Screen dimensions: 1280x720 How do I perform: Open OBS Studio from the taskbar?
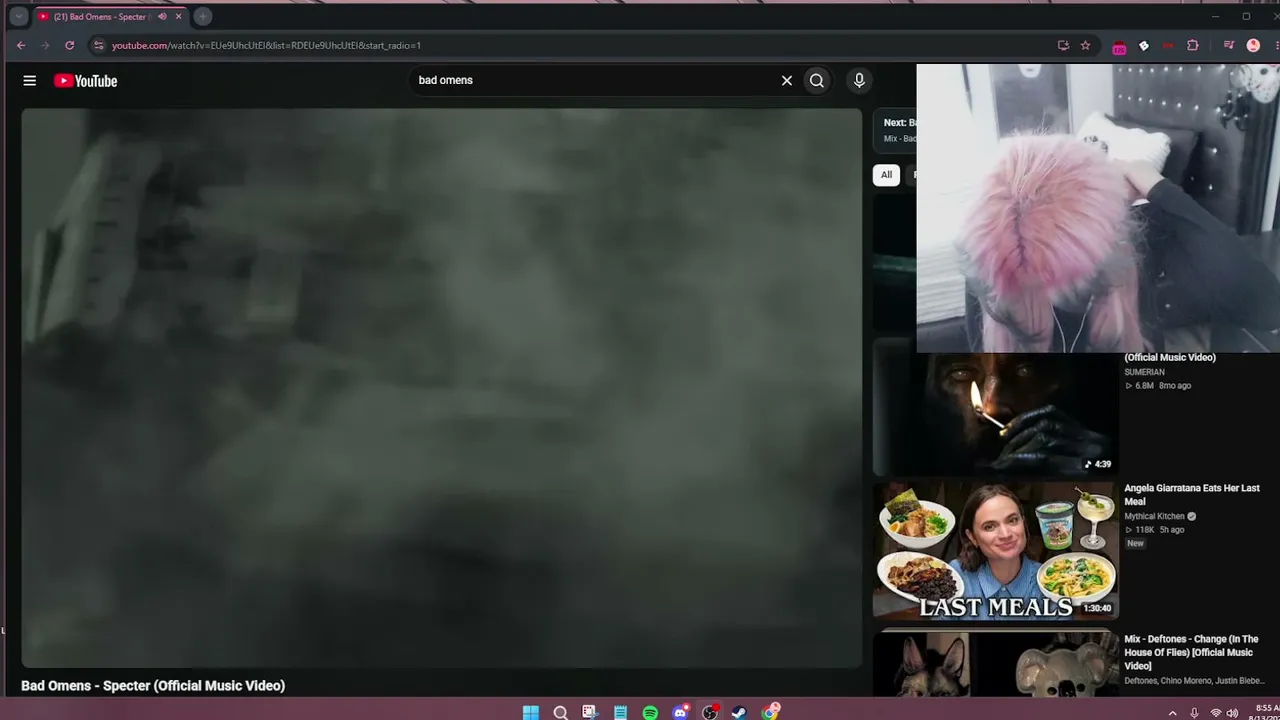710,712
